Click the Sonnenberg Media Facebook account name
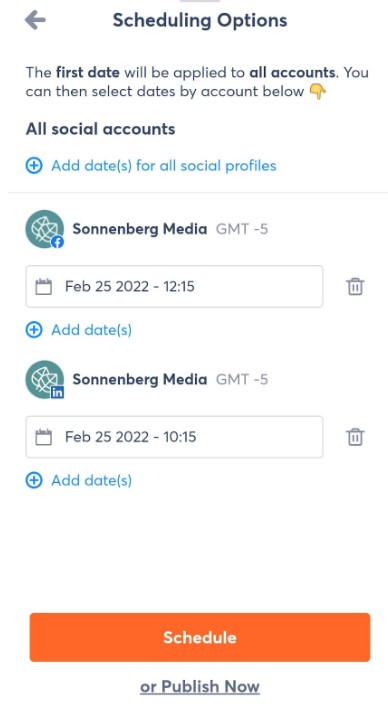 click(x=140, y=229)
